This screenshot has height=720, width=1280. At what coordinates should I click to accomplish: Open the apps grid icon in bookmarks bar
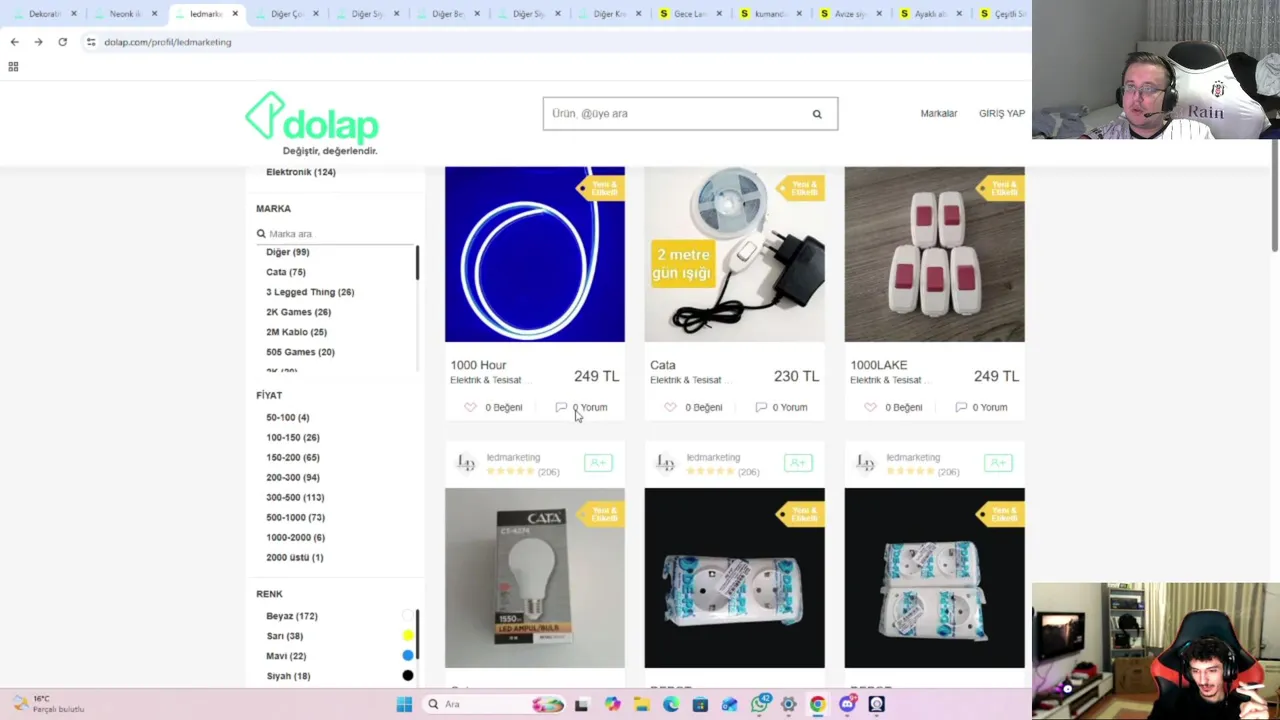pyautogui.click(x=13, y=67)
